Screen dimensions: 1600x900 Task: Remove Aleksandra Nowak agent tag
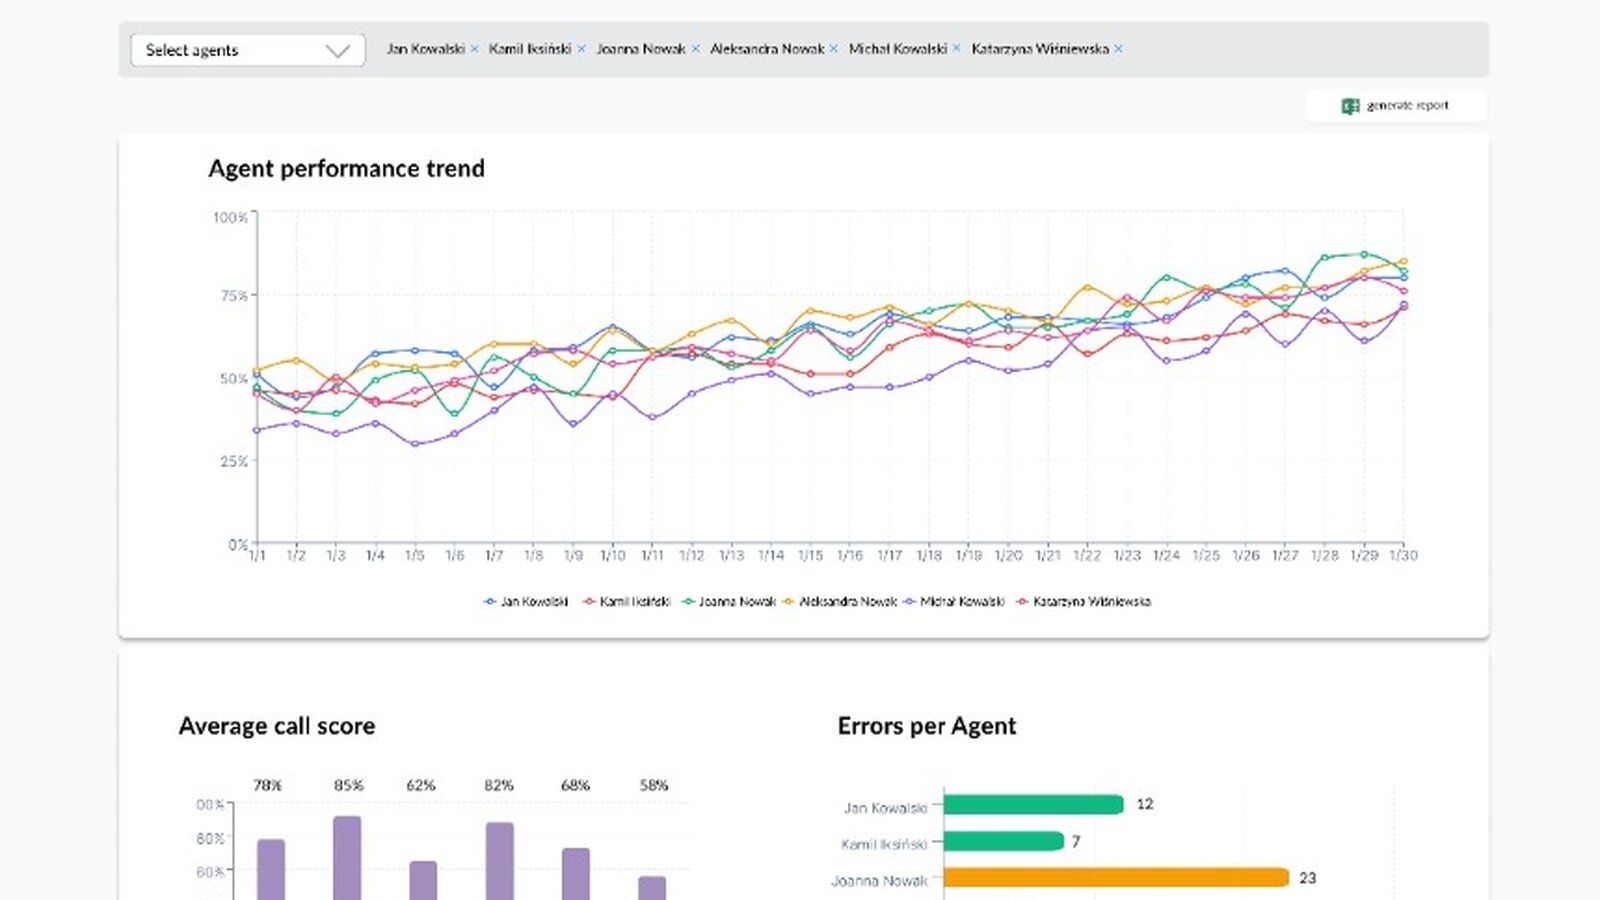pyautogui.click(x=833, y=49)
